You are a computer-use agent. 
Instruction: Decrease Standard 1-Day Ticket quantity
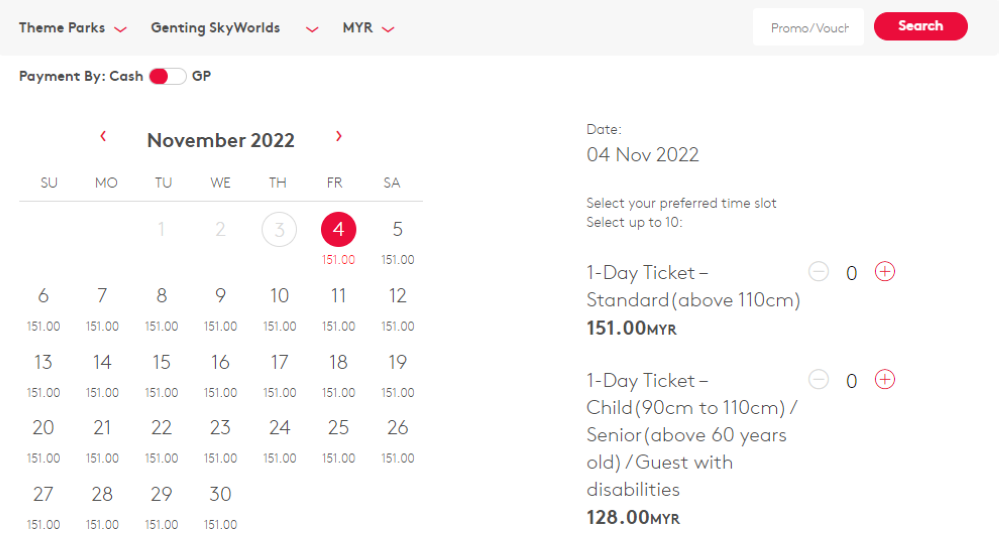818,272
